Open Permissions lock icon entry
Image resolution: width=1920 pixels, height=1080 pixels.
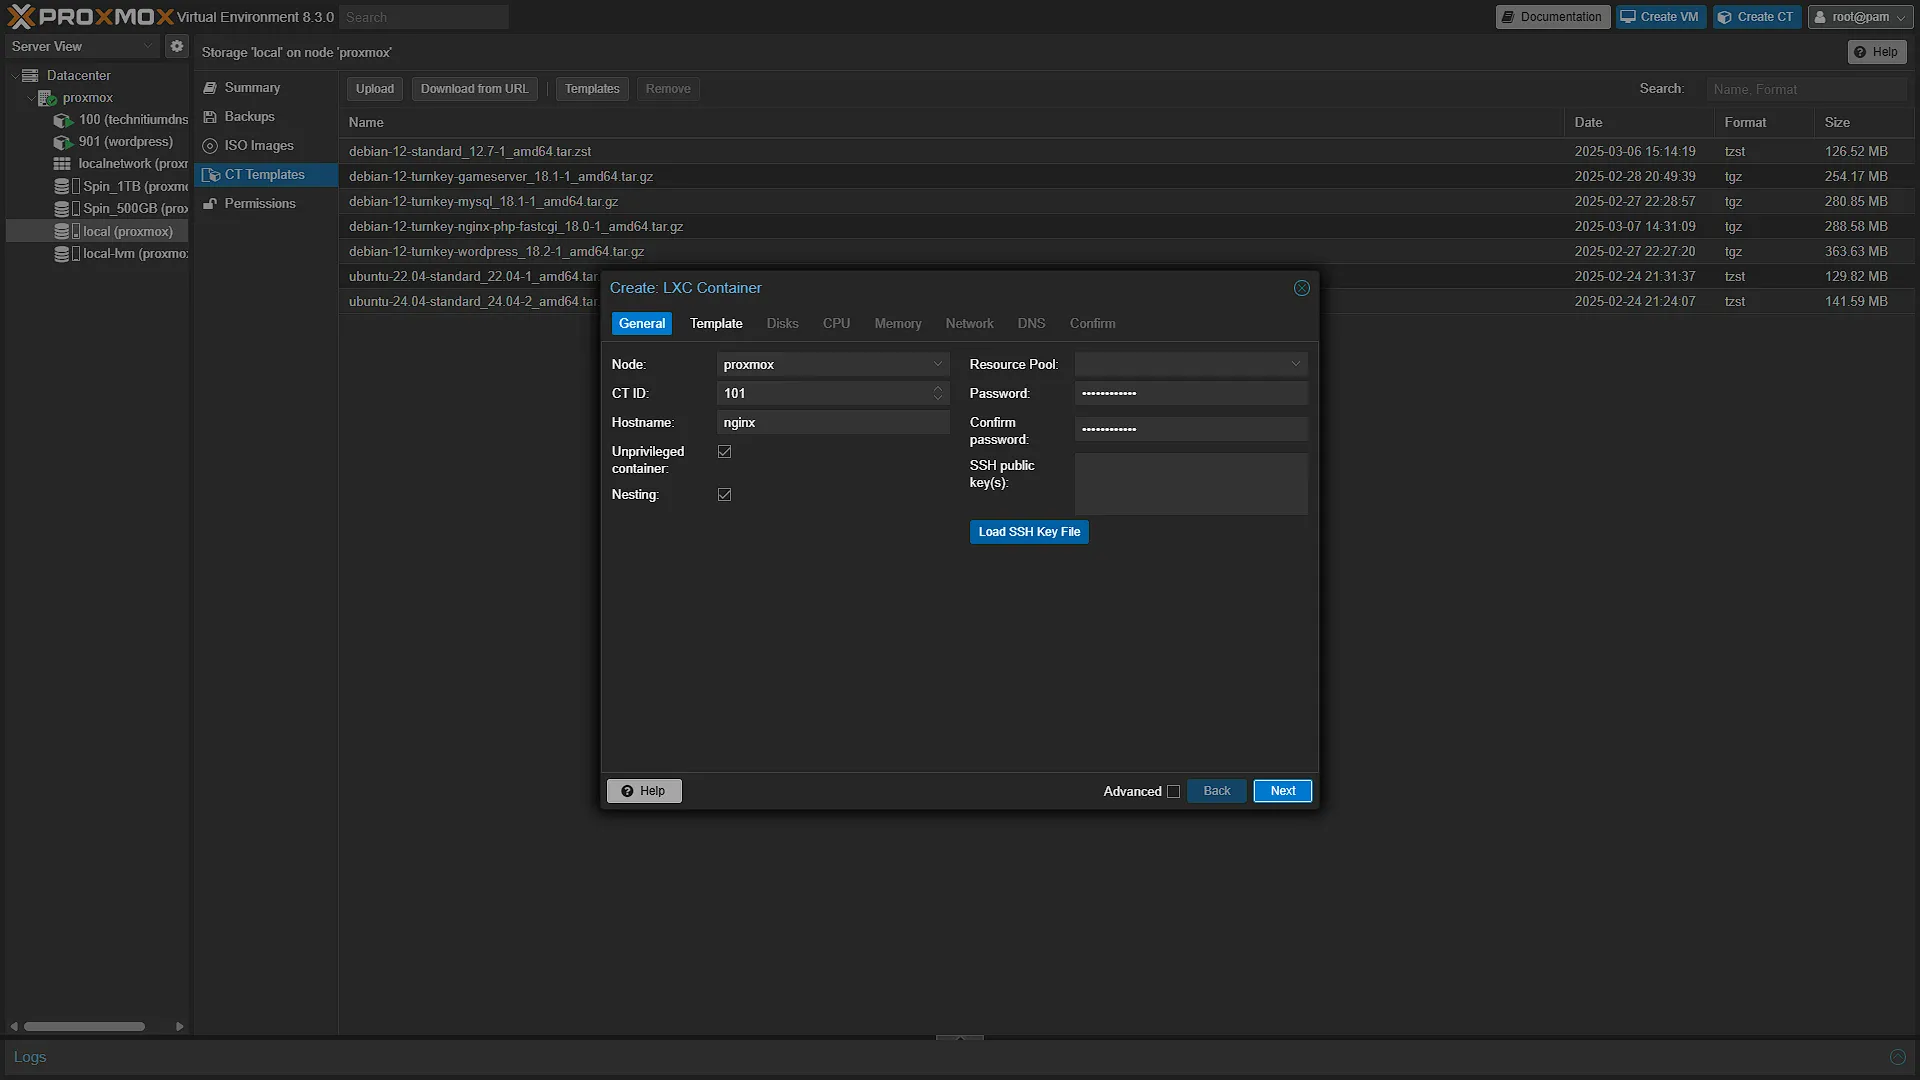click(x=210, y=204)
